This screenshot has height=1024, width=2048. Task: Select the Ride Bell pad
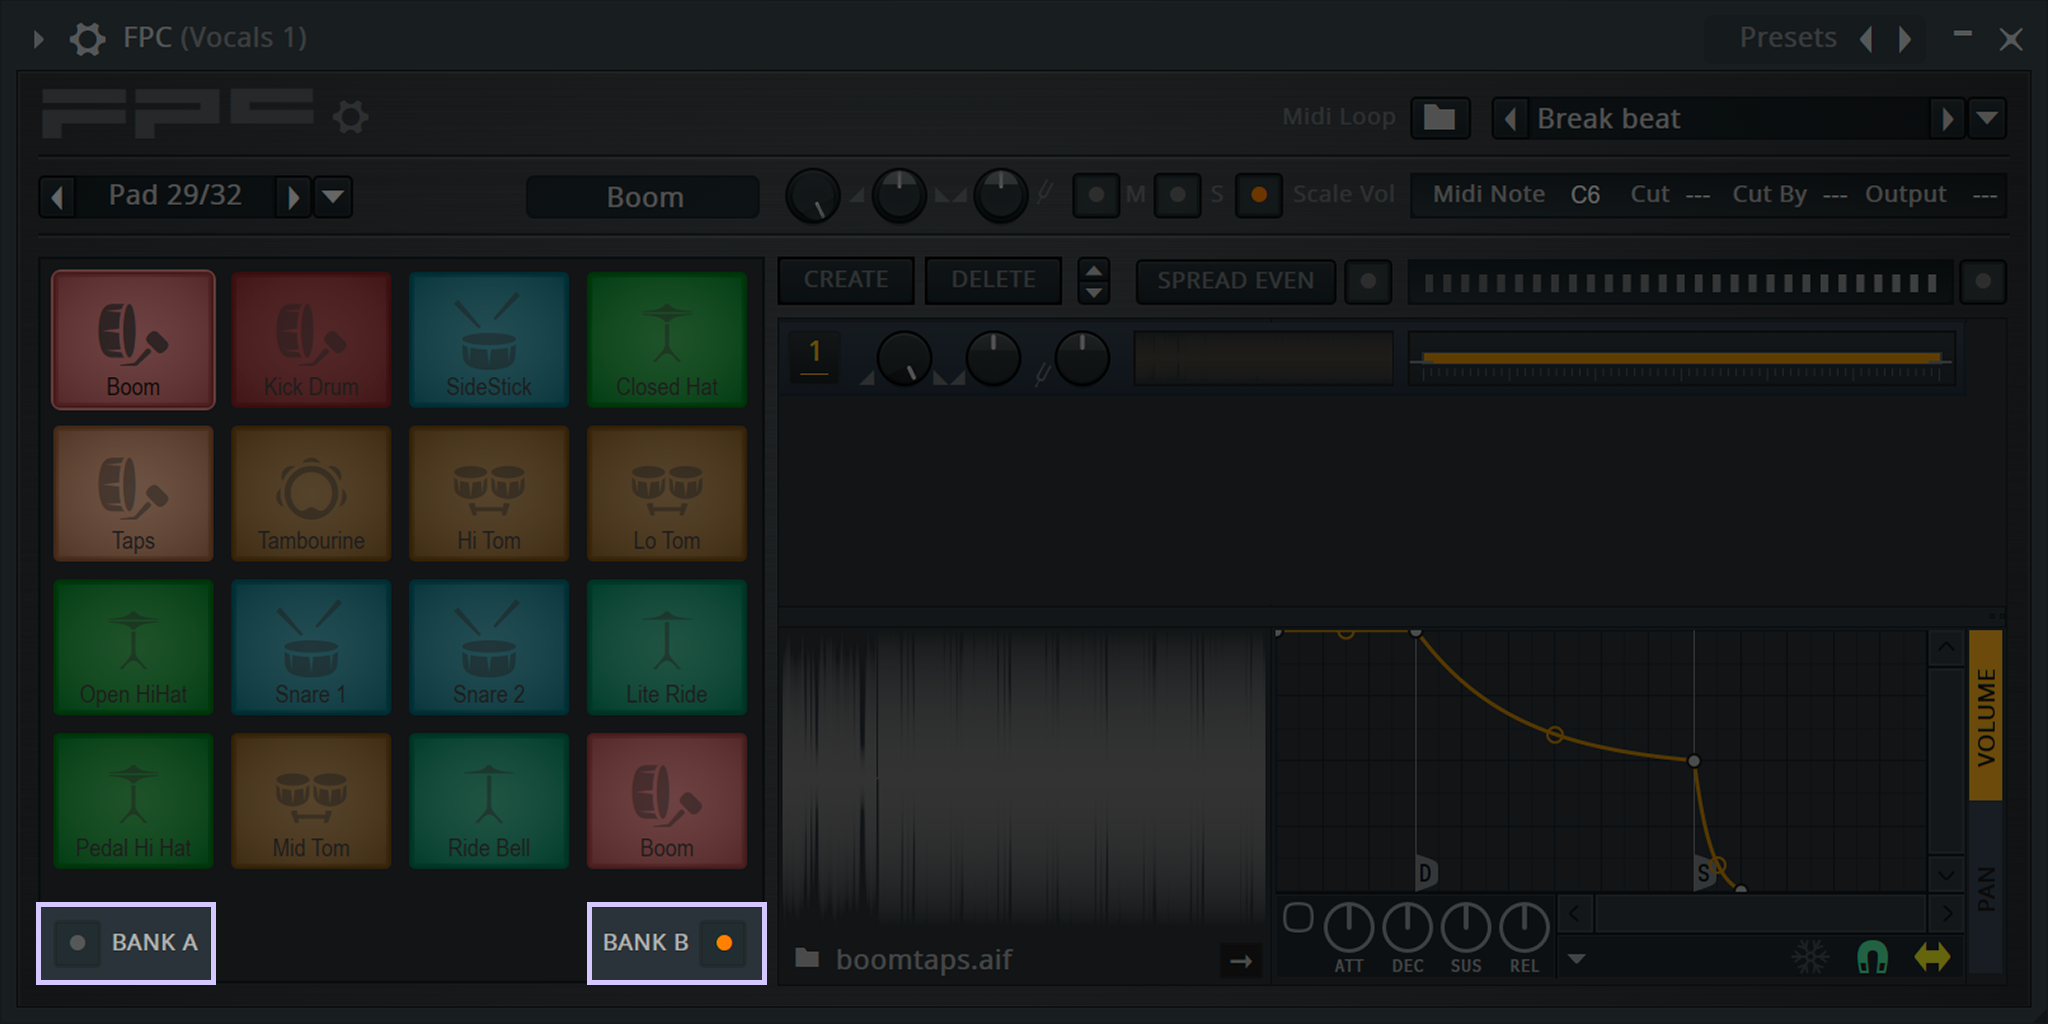click(x=489, y=801)
